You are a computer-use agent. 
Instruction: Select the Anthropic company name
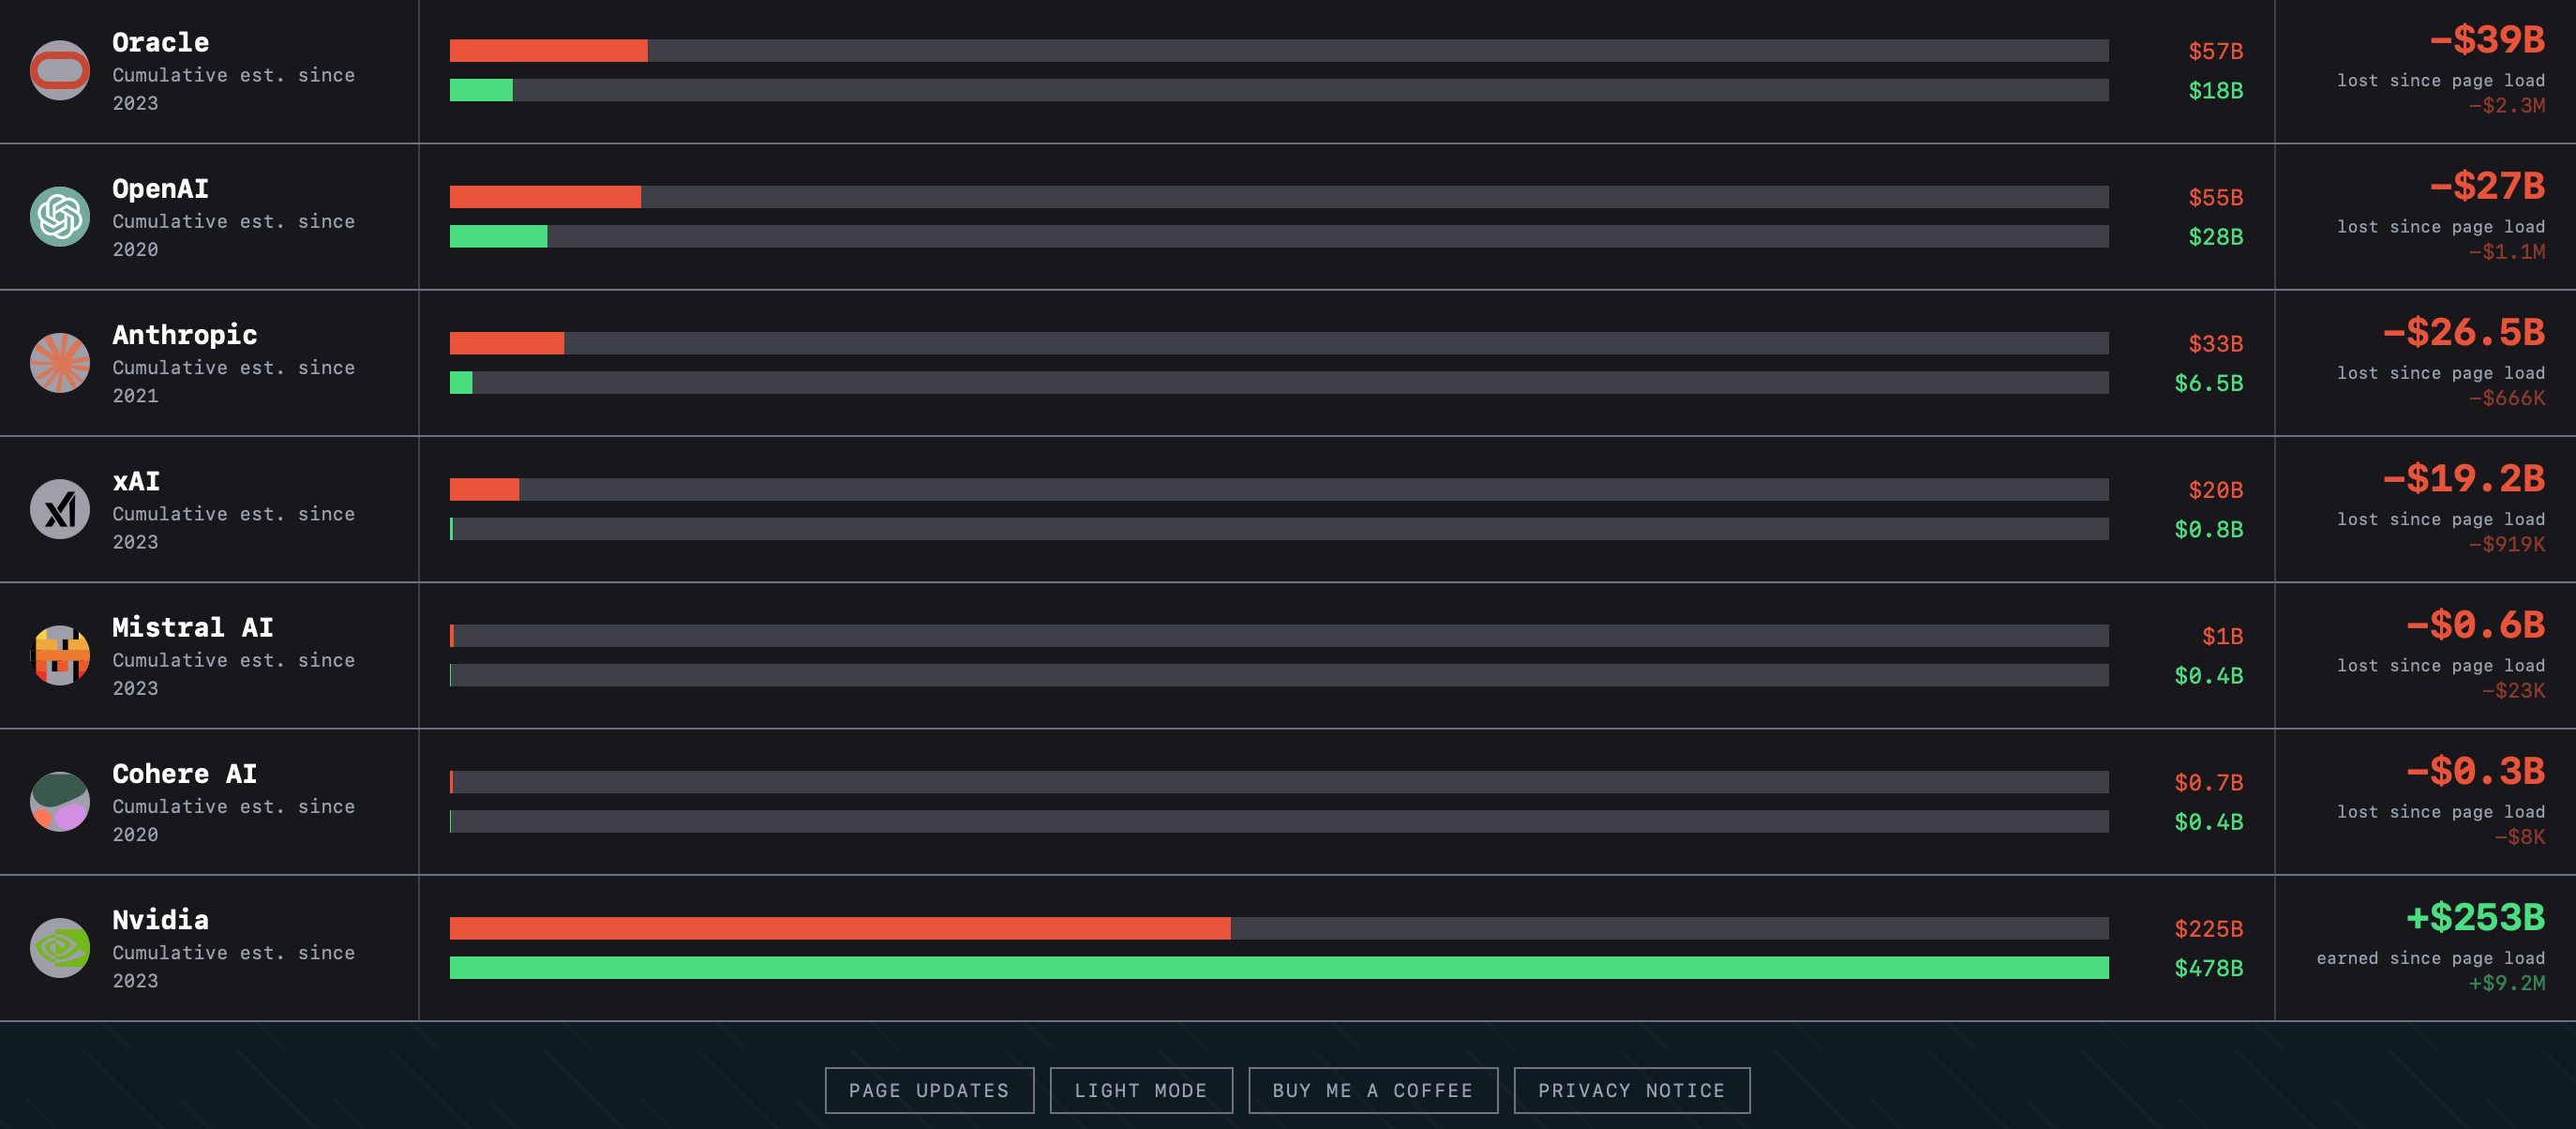pyautogui.click(x=185, y=334)
